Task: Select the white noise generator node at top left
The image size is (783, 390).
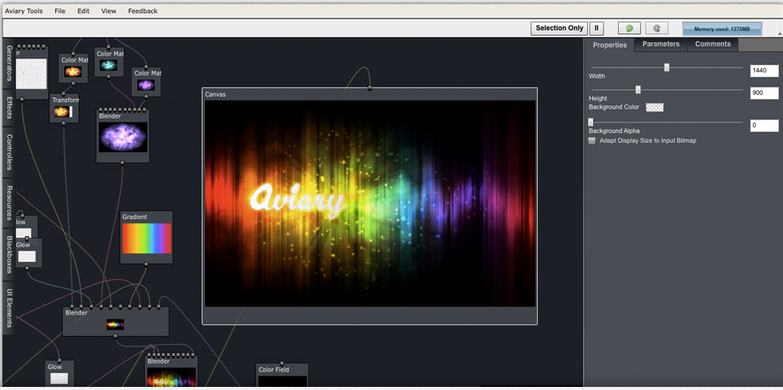Action: pos(32,73)
